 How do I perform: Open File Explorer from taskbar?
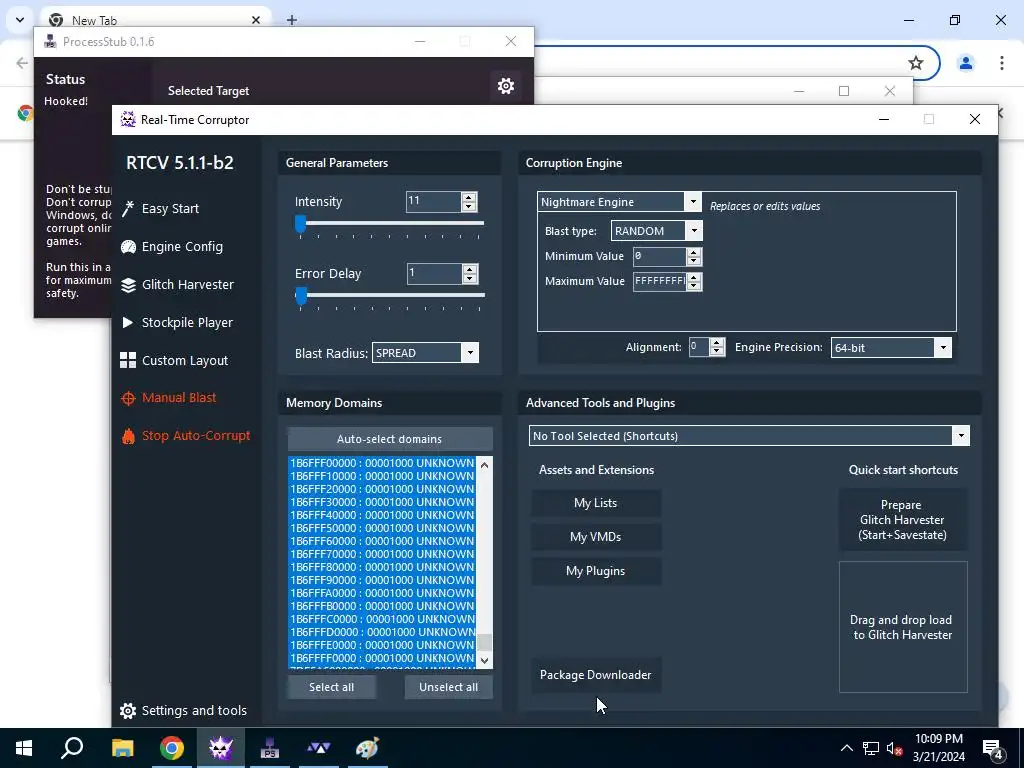pos(122,748)
